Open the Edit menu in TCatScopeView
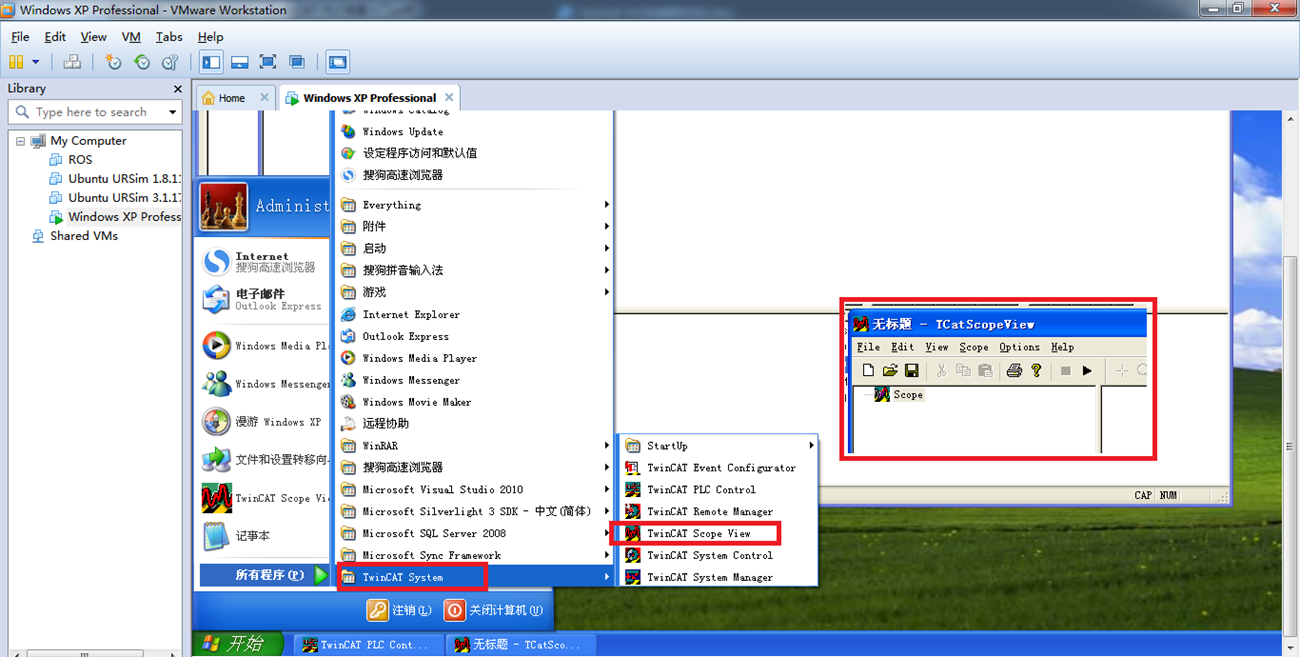The height and width of the screenshot is (657, 1300). (903, 347)
